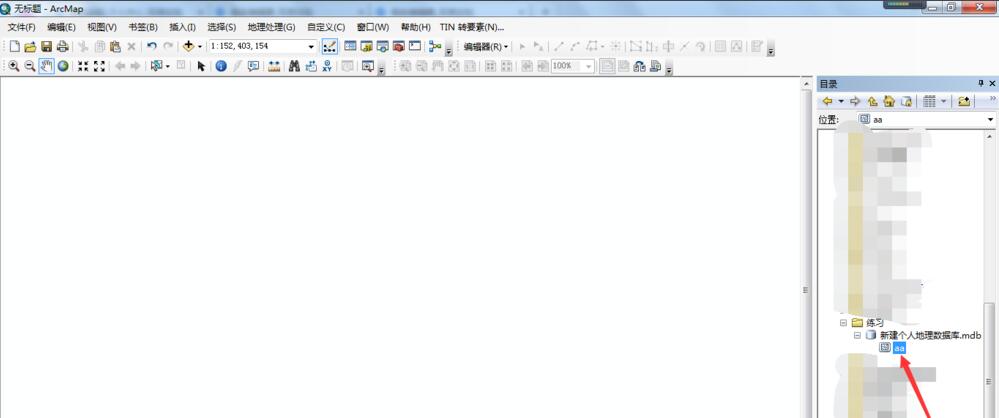Image resolution: width=999 pixels, height=418 pixels.
Task: Activate the Identify tool
Action: tap(221, 66)
